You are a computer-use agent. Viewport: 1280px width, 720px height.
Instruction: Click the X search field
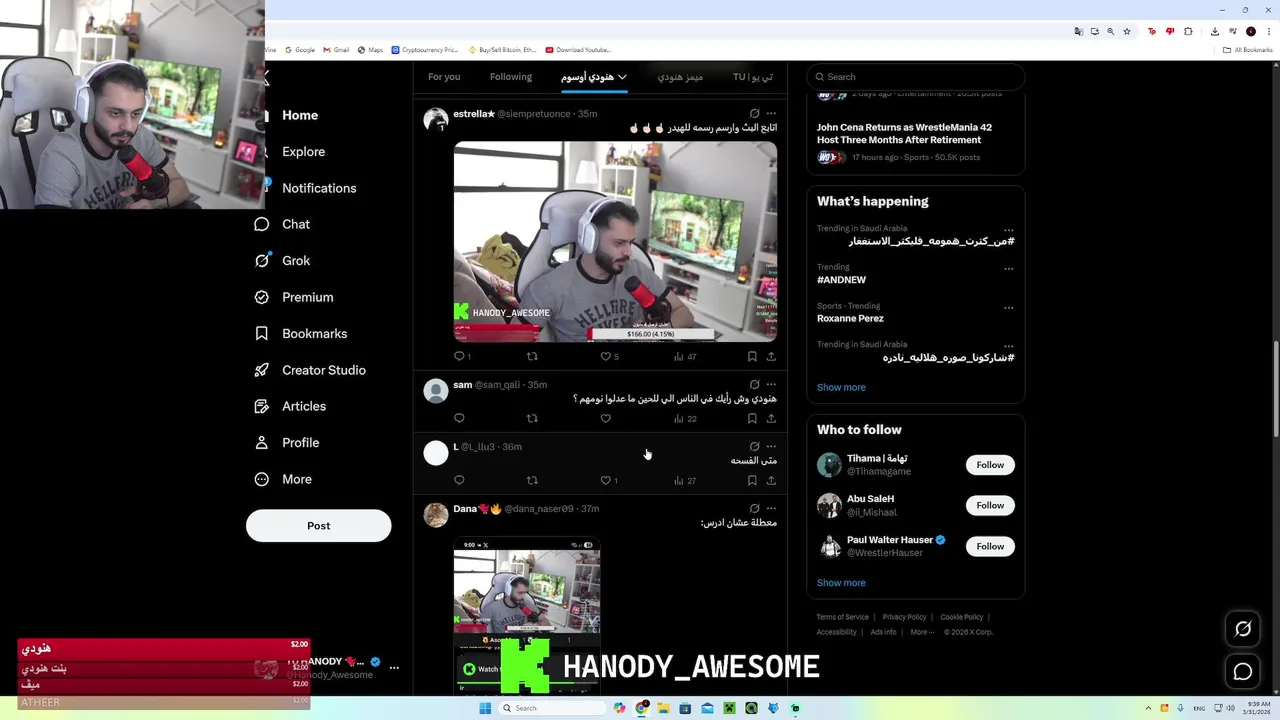pyautogui.click(x=916, y=77)
